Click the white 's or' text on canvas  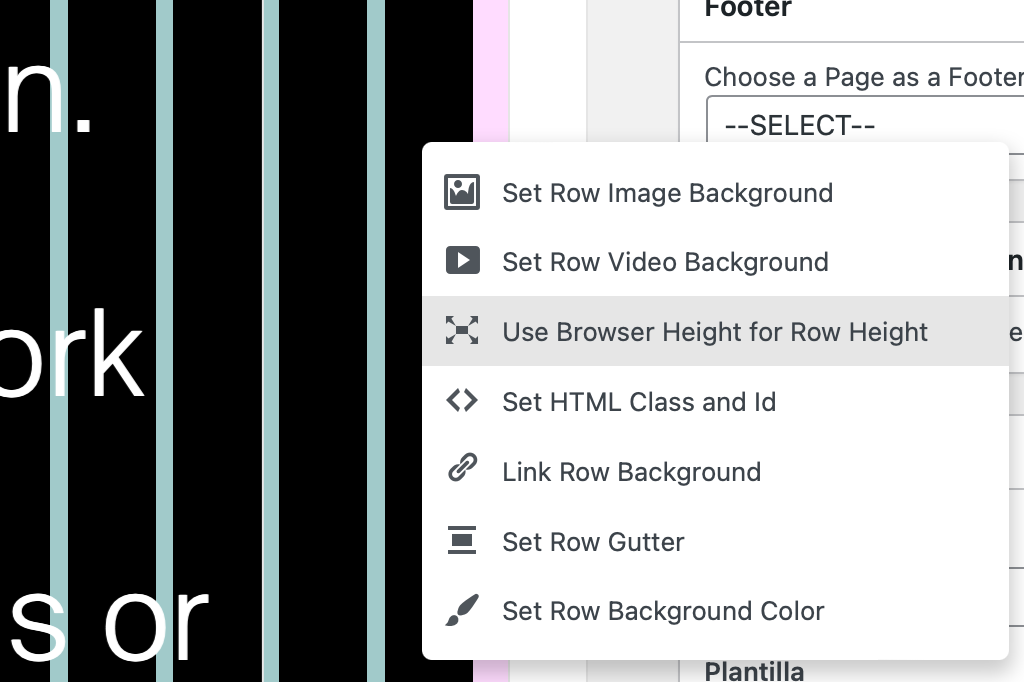[105, 622]
